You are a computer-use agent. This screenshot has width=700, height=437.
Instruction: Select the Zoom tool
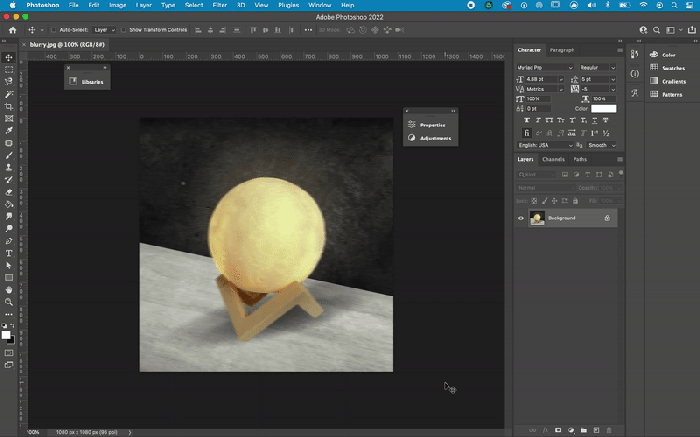pos(8,302)
